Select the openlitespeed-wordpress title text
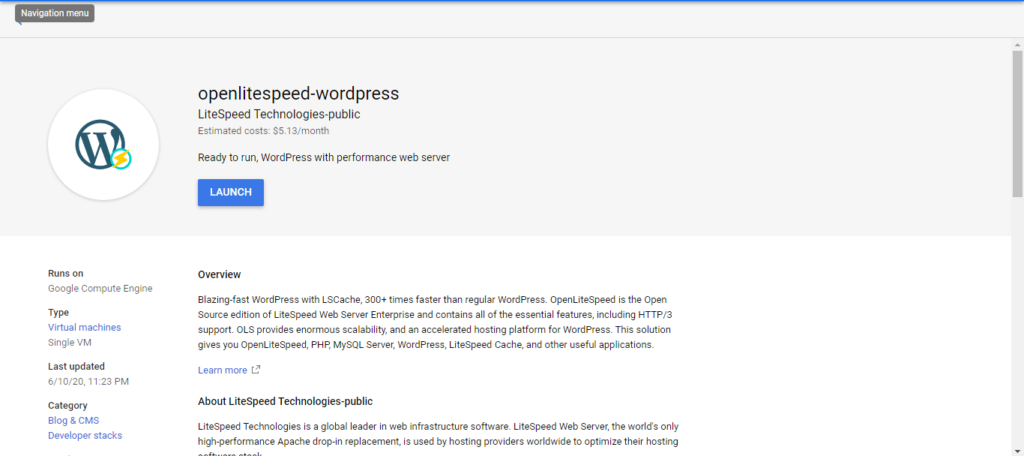Viewport: 1024px width, 456px height. point(298,93)
